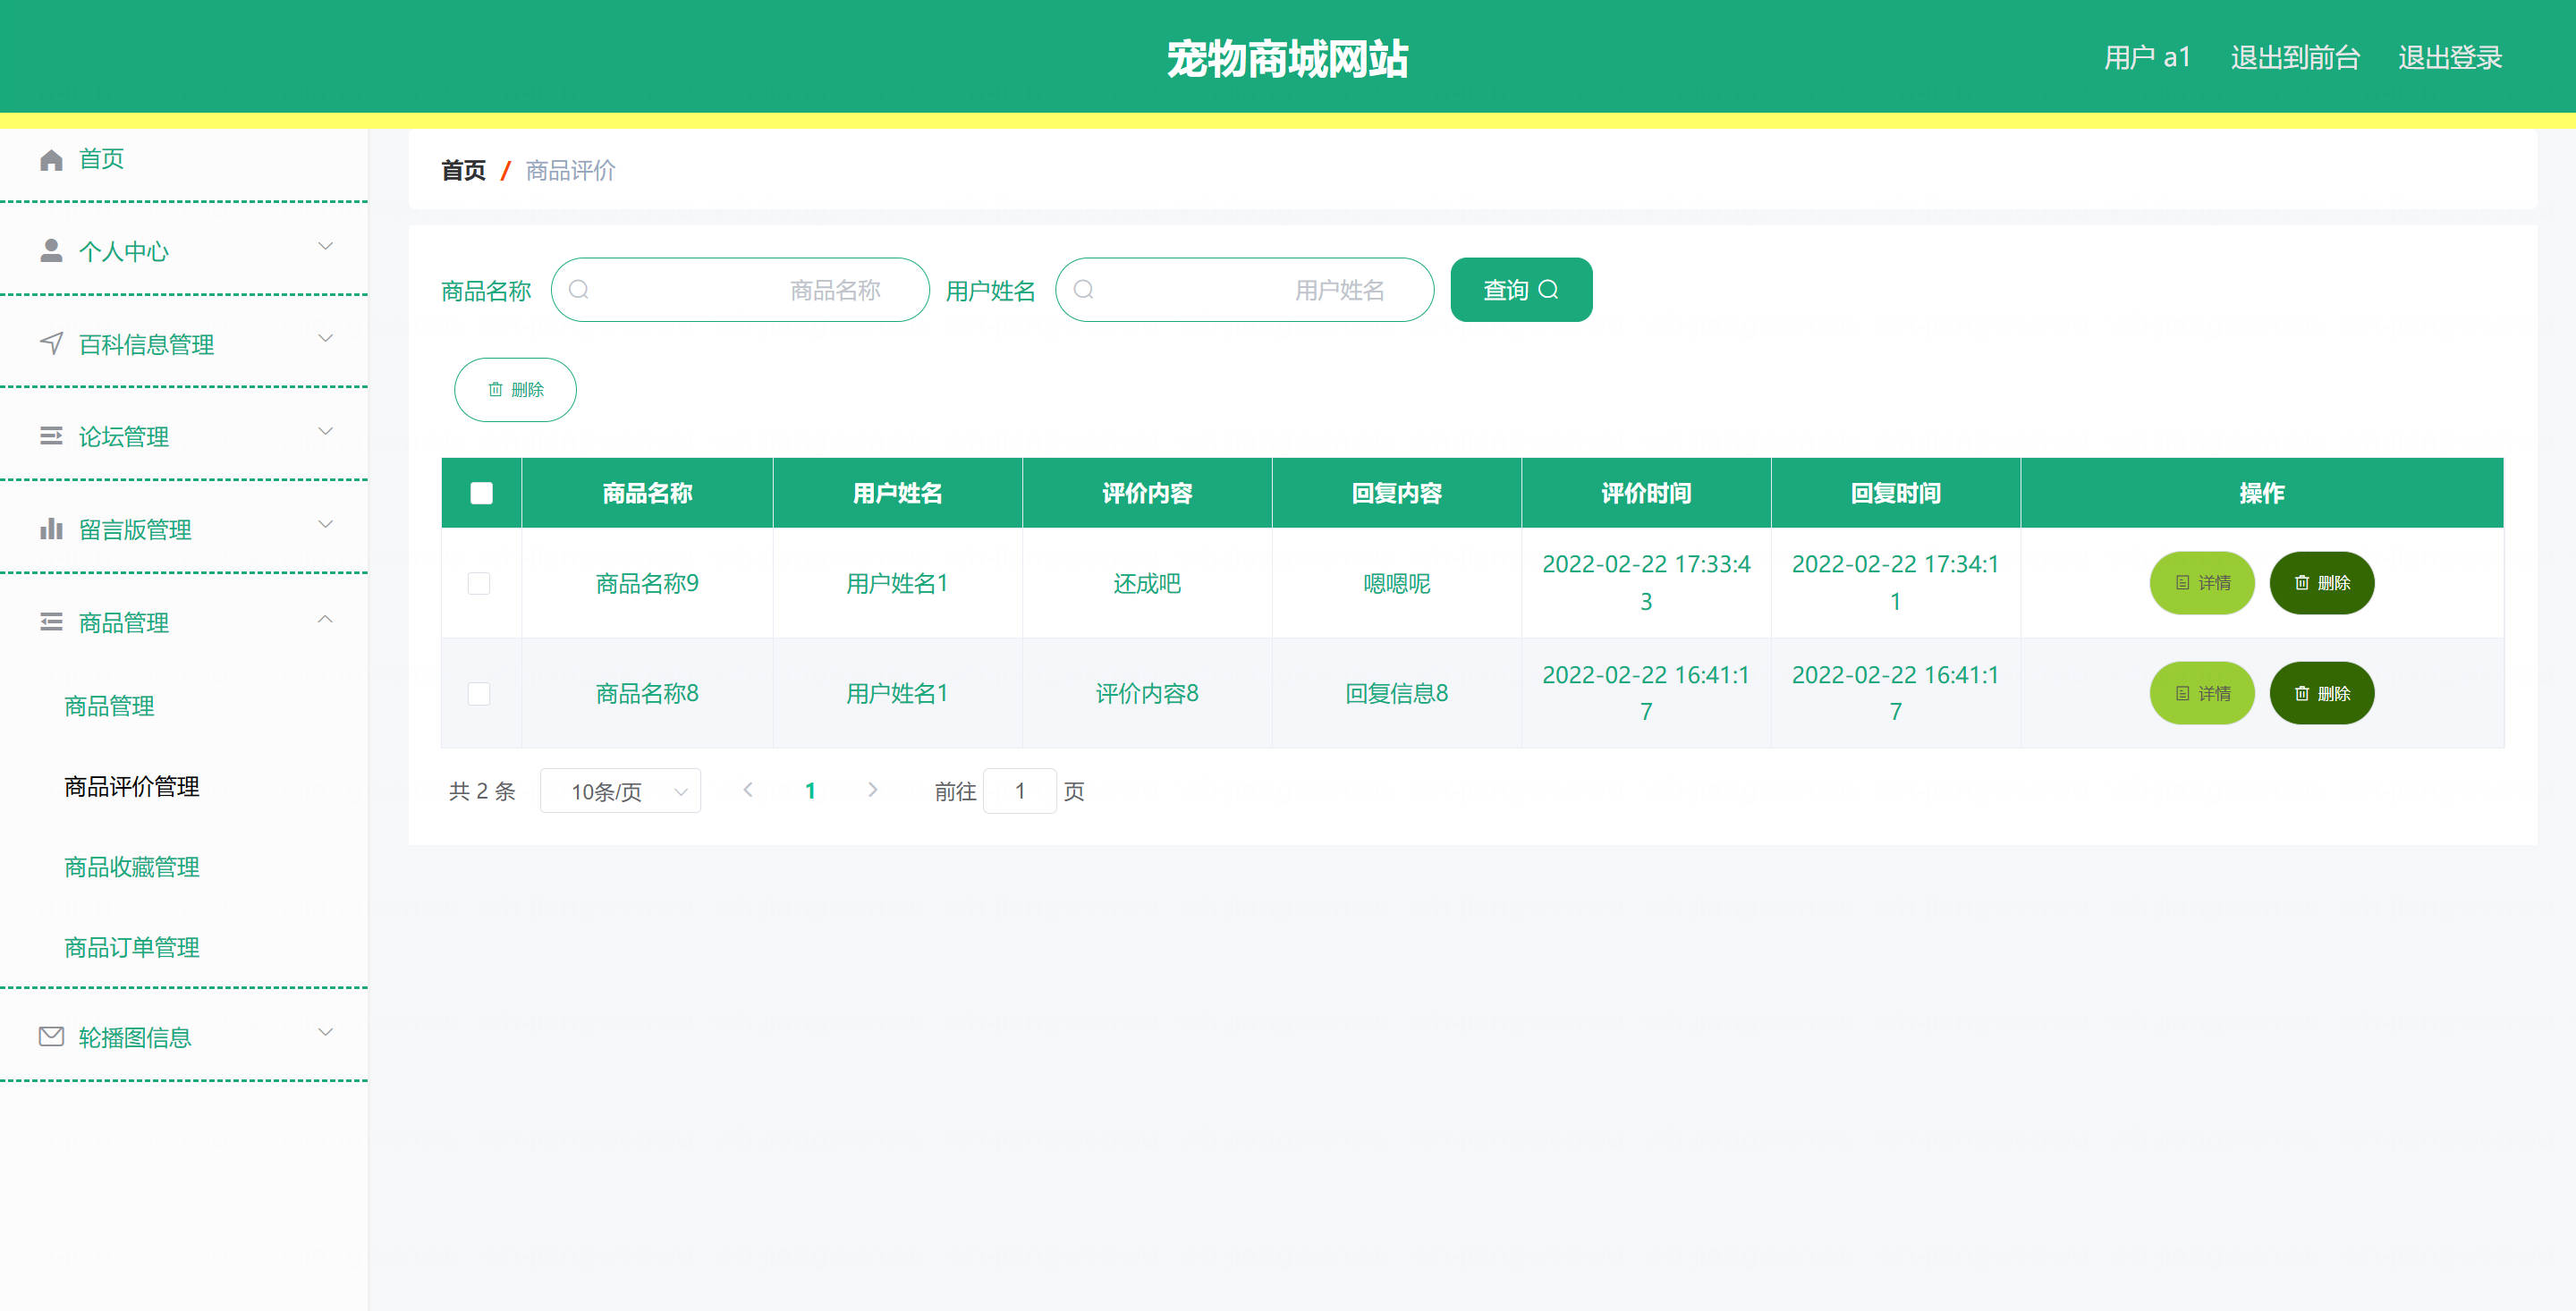
Task: Click search magnifier icon in 商品名称 field
Action: pos(579,290)
